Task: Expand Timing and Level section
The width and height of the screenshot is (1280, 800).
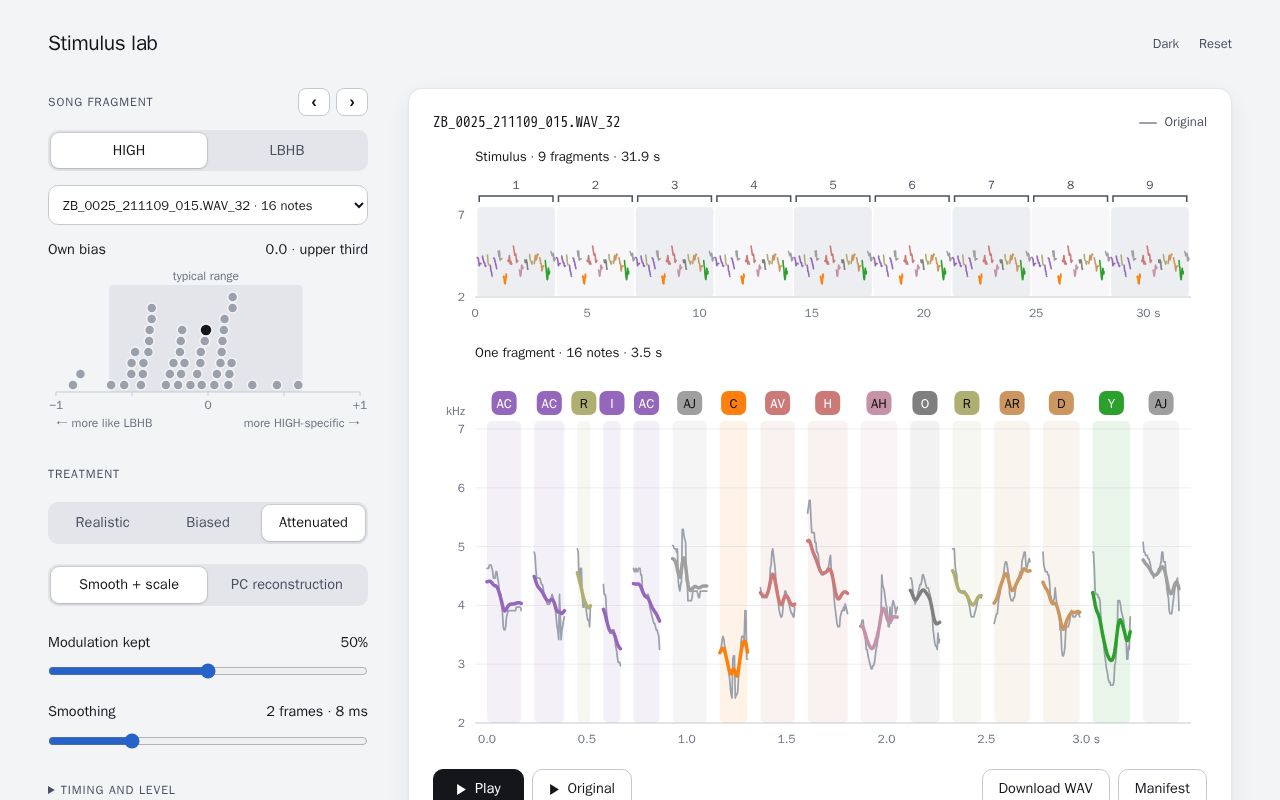Action: (112, 790)
